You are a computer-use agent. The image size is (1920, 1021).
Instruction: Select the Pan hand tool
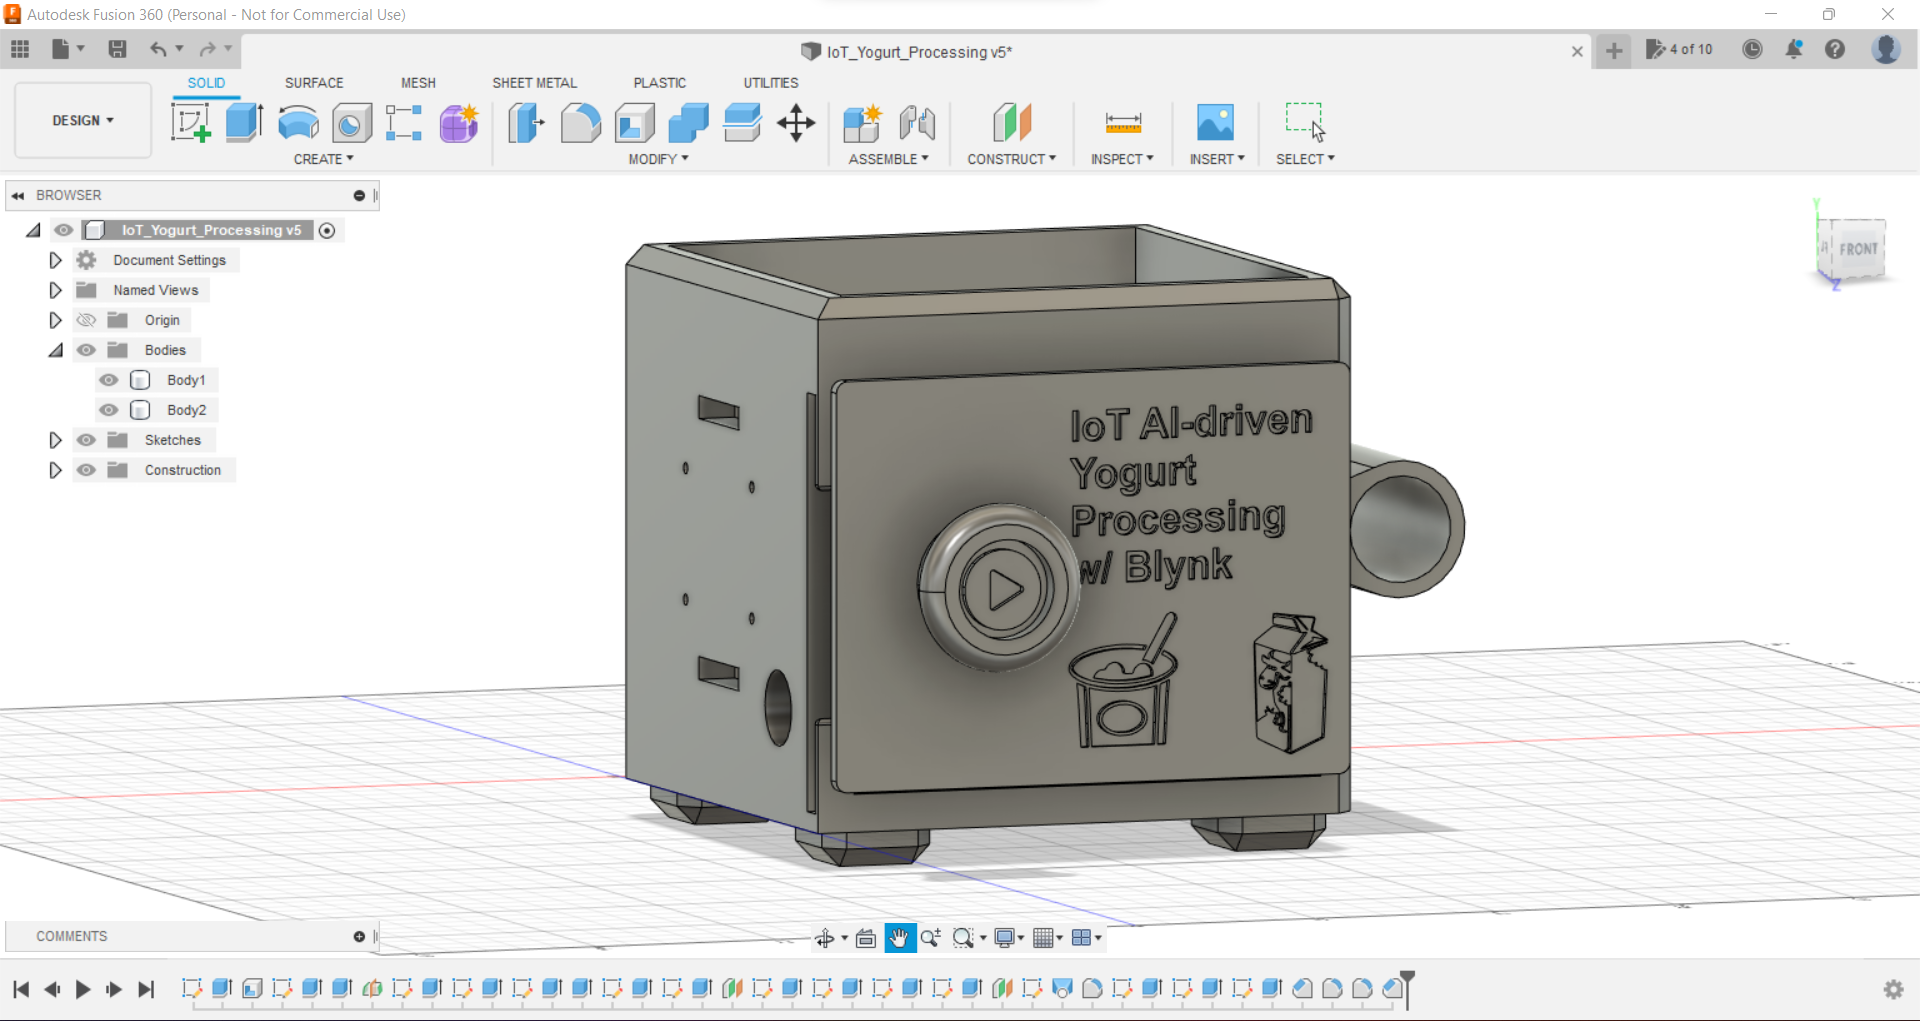coord(899,938)
